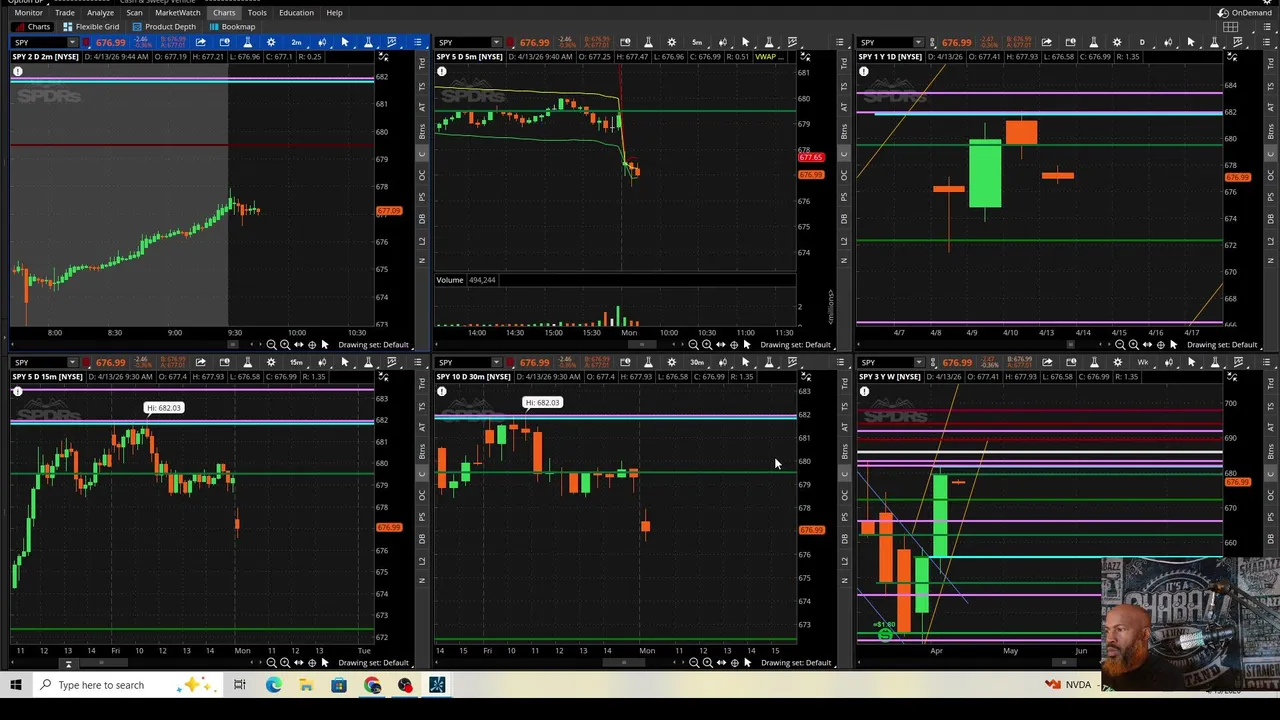Open chart settings gear on the 30m chart
1280x720 pixels.
click(672, 361)
